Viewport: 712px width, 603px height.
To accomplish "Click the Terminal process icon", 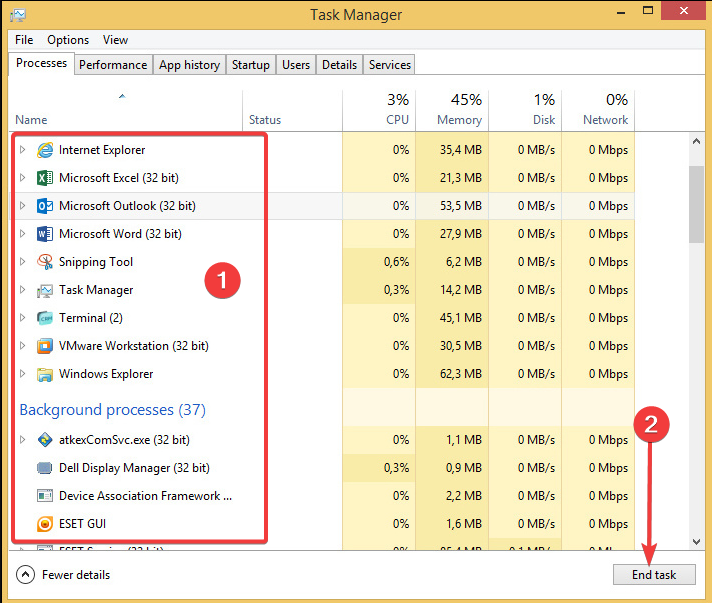I will [x=44, y=318].
